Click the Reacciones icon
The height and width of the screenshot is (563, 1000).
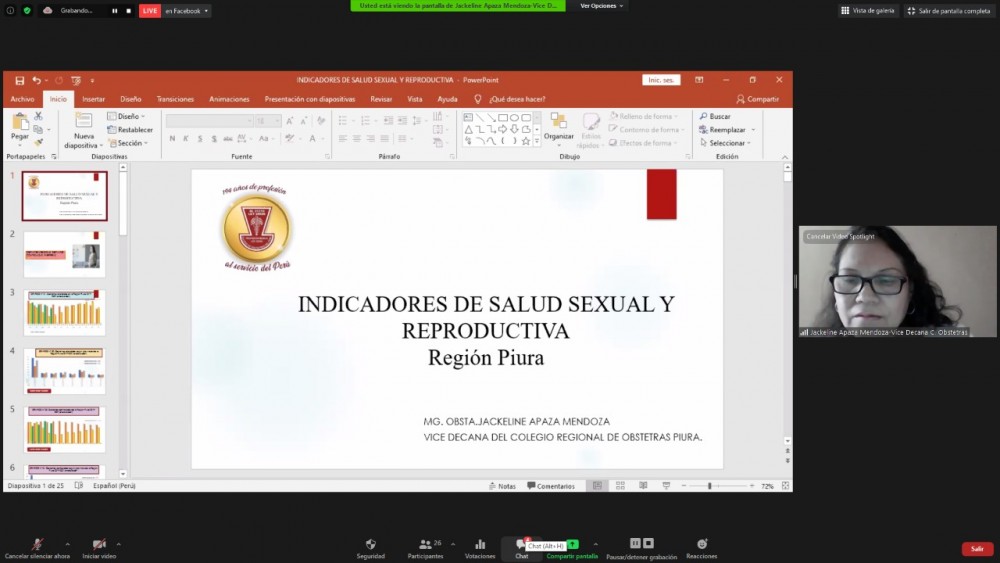coord(701,545)
